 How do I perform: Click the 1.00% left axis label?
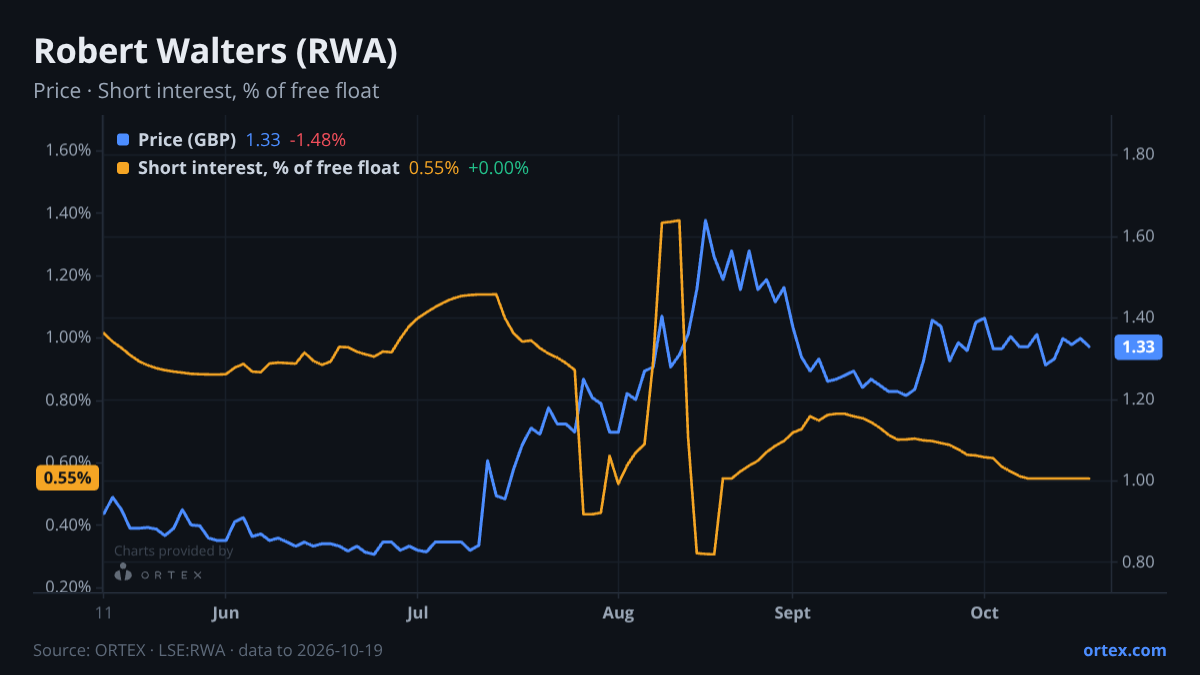tap(69, 337)
